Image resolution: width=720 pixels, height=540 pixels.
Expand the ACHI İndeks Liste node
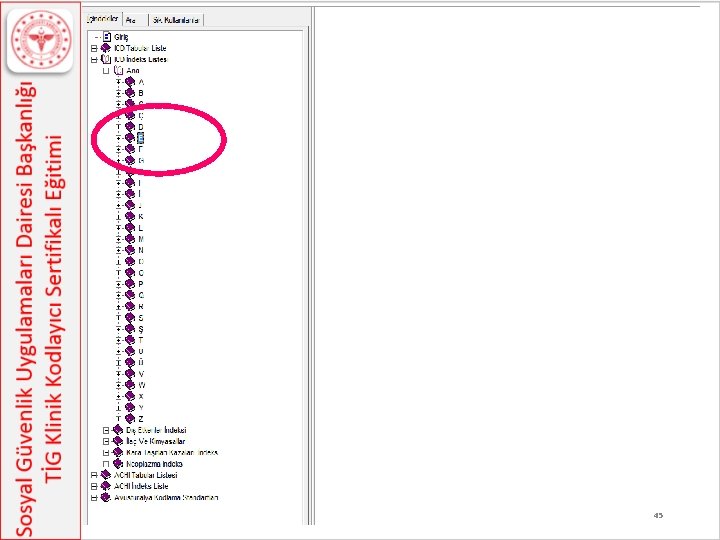[x=94, y=486]
